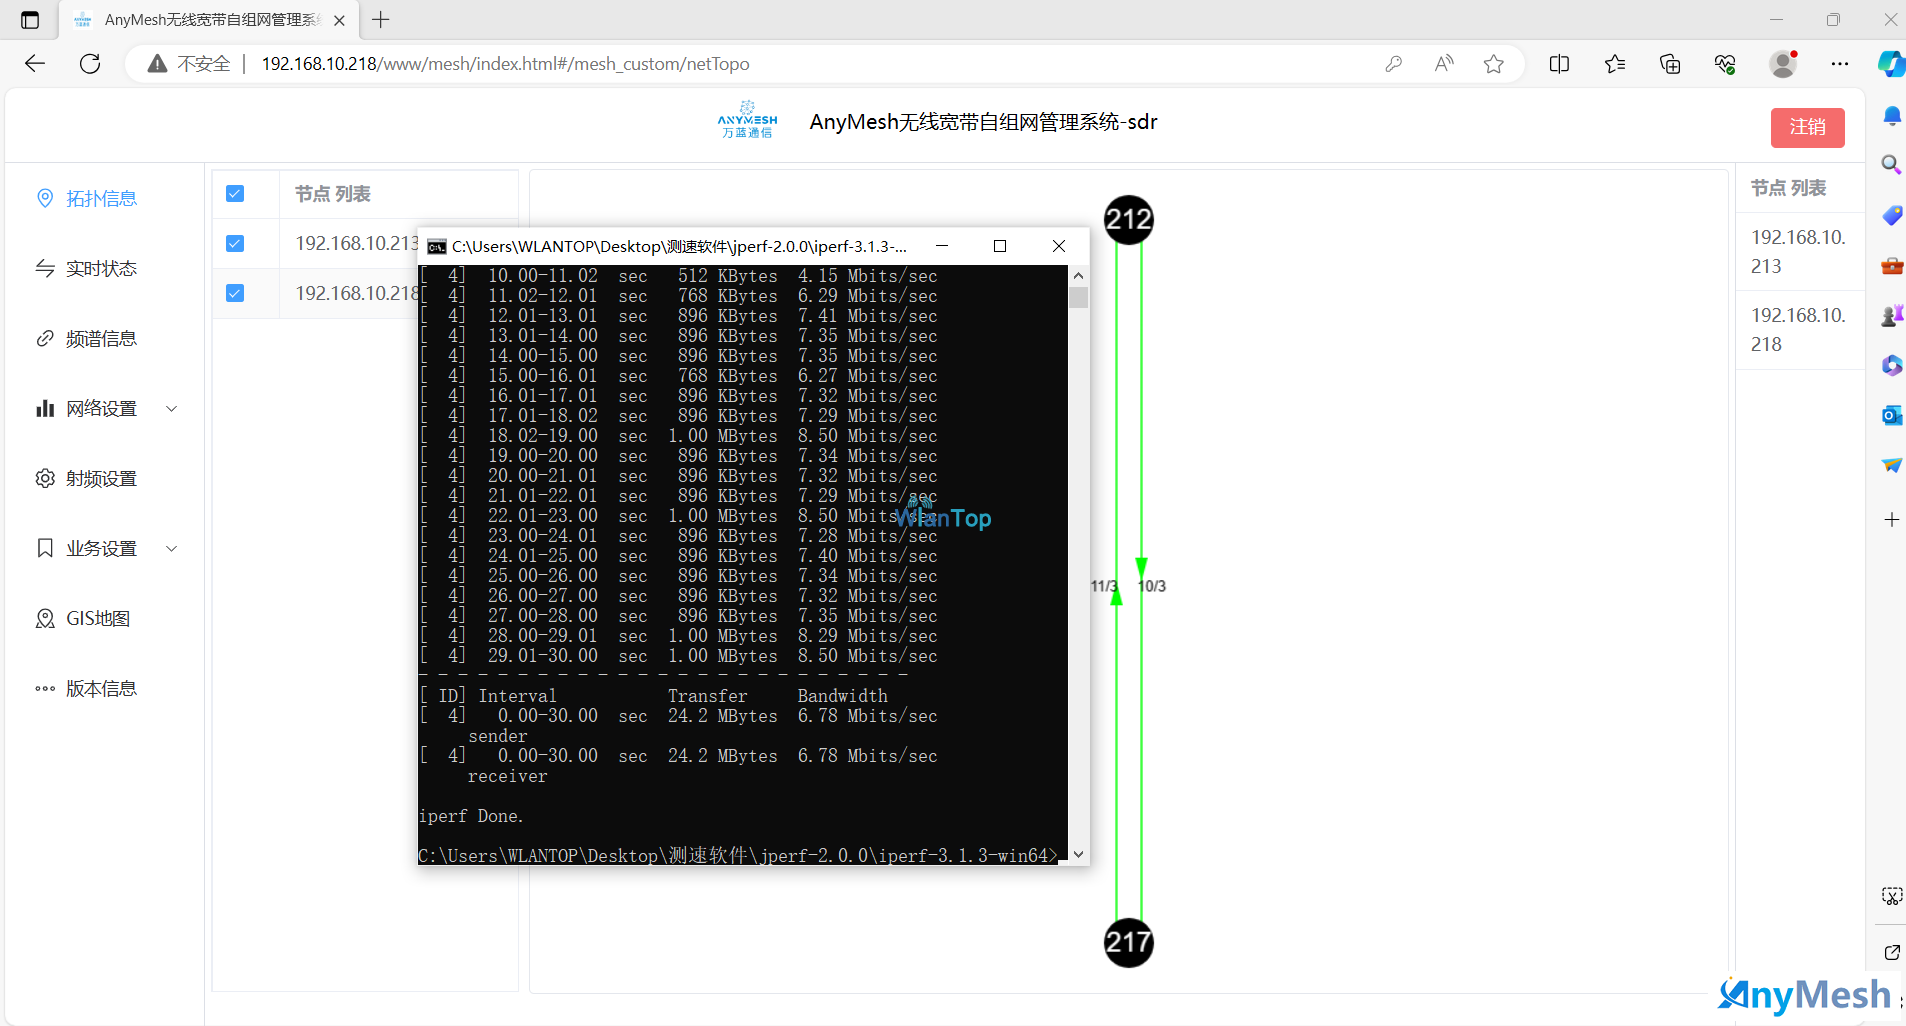Click the console window title bar icon
Viewport: 1906px width, 1026px height.
point(436,246)
